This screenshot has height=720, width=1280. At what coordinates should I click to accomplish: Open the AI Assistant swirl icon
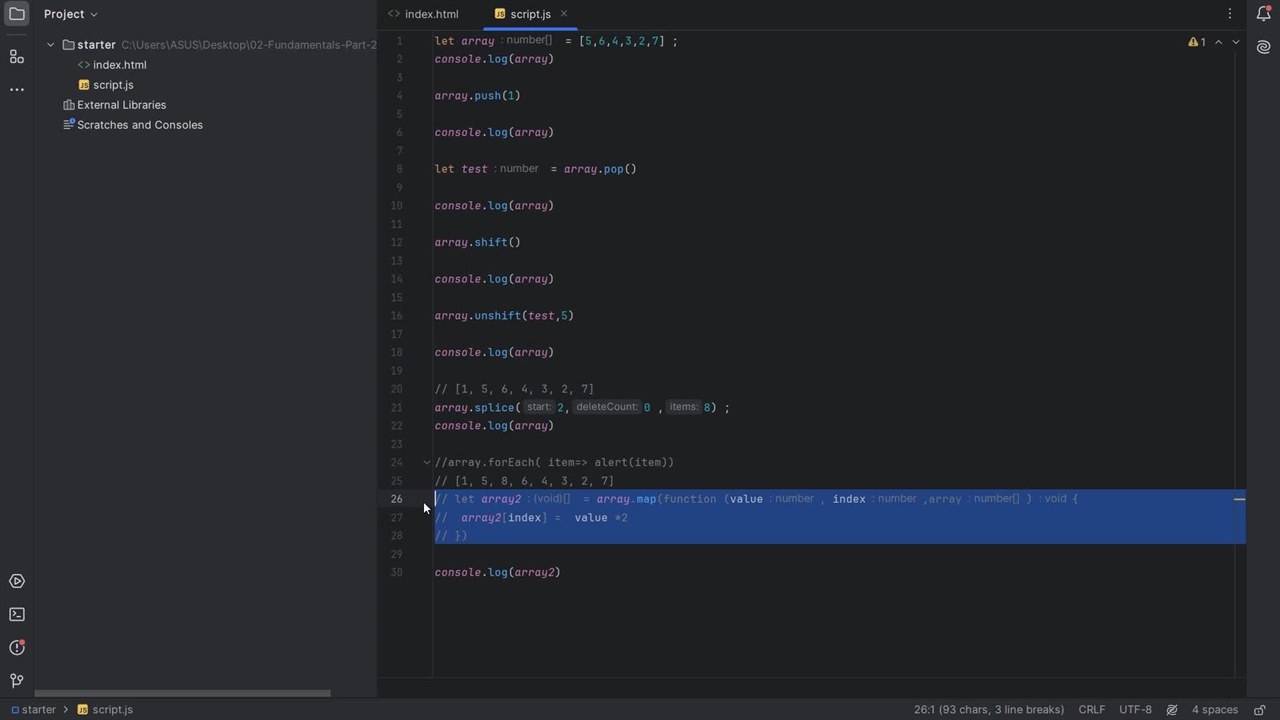[x=1263, y=47]
